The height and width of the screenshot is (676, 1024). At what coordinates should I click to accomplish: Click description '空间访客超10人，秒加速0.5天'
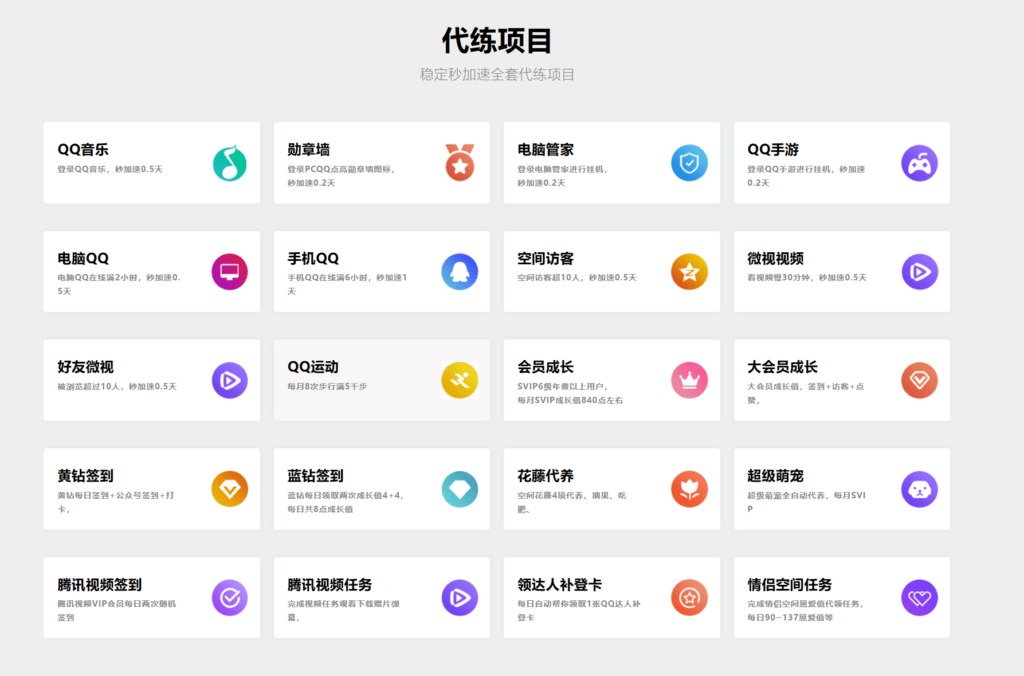click(x=577, y=278)
